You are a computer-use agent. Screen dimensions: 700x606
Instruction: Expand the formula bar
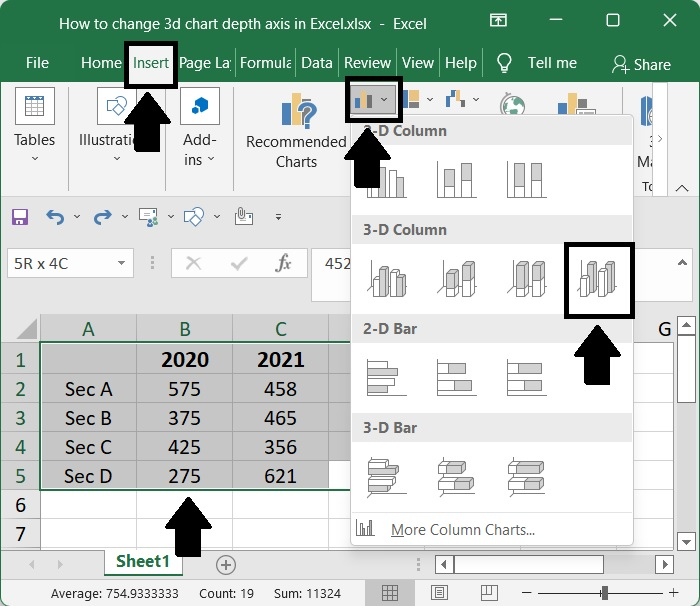click(682, 263)
